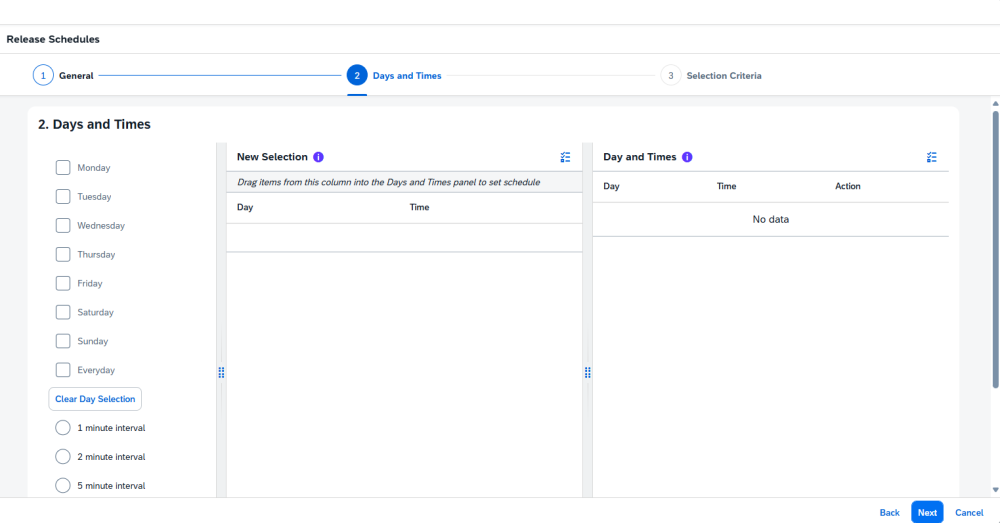Open multi-select icon in New Selection panel
Image resolution: width=1000 pixels, height=523 pixels.
565,157
